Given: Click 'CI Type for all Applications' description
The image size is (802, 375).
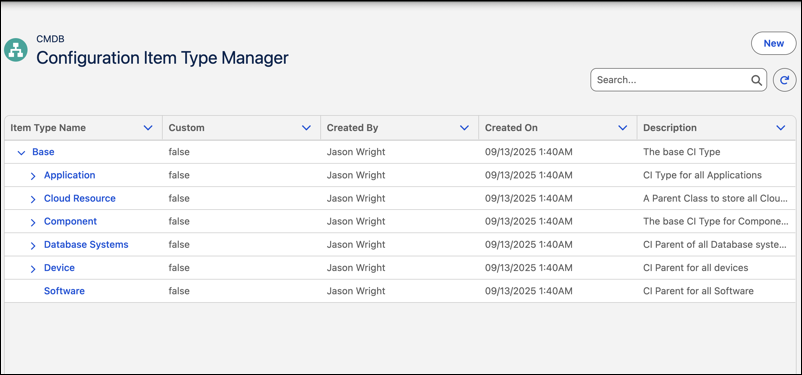Looking at the screenshot, I should 702,175.
